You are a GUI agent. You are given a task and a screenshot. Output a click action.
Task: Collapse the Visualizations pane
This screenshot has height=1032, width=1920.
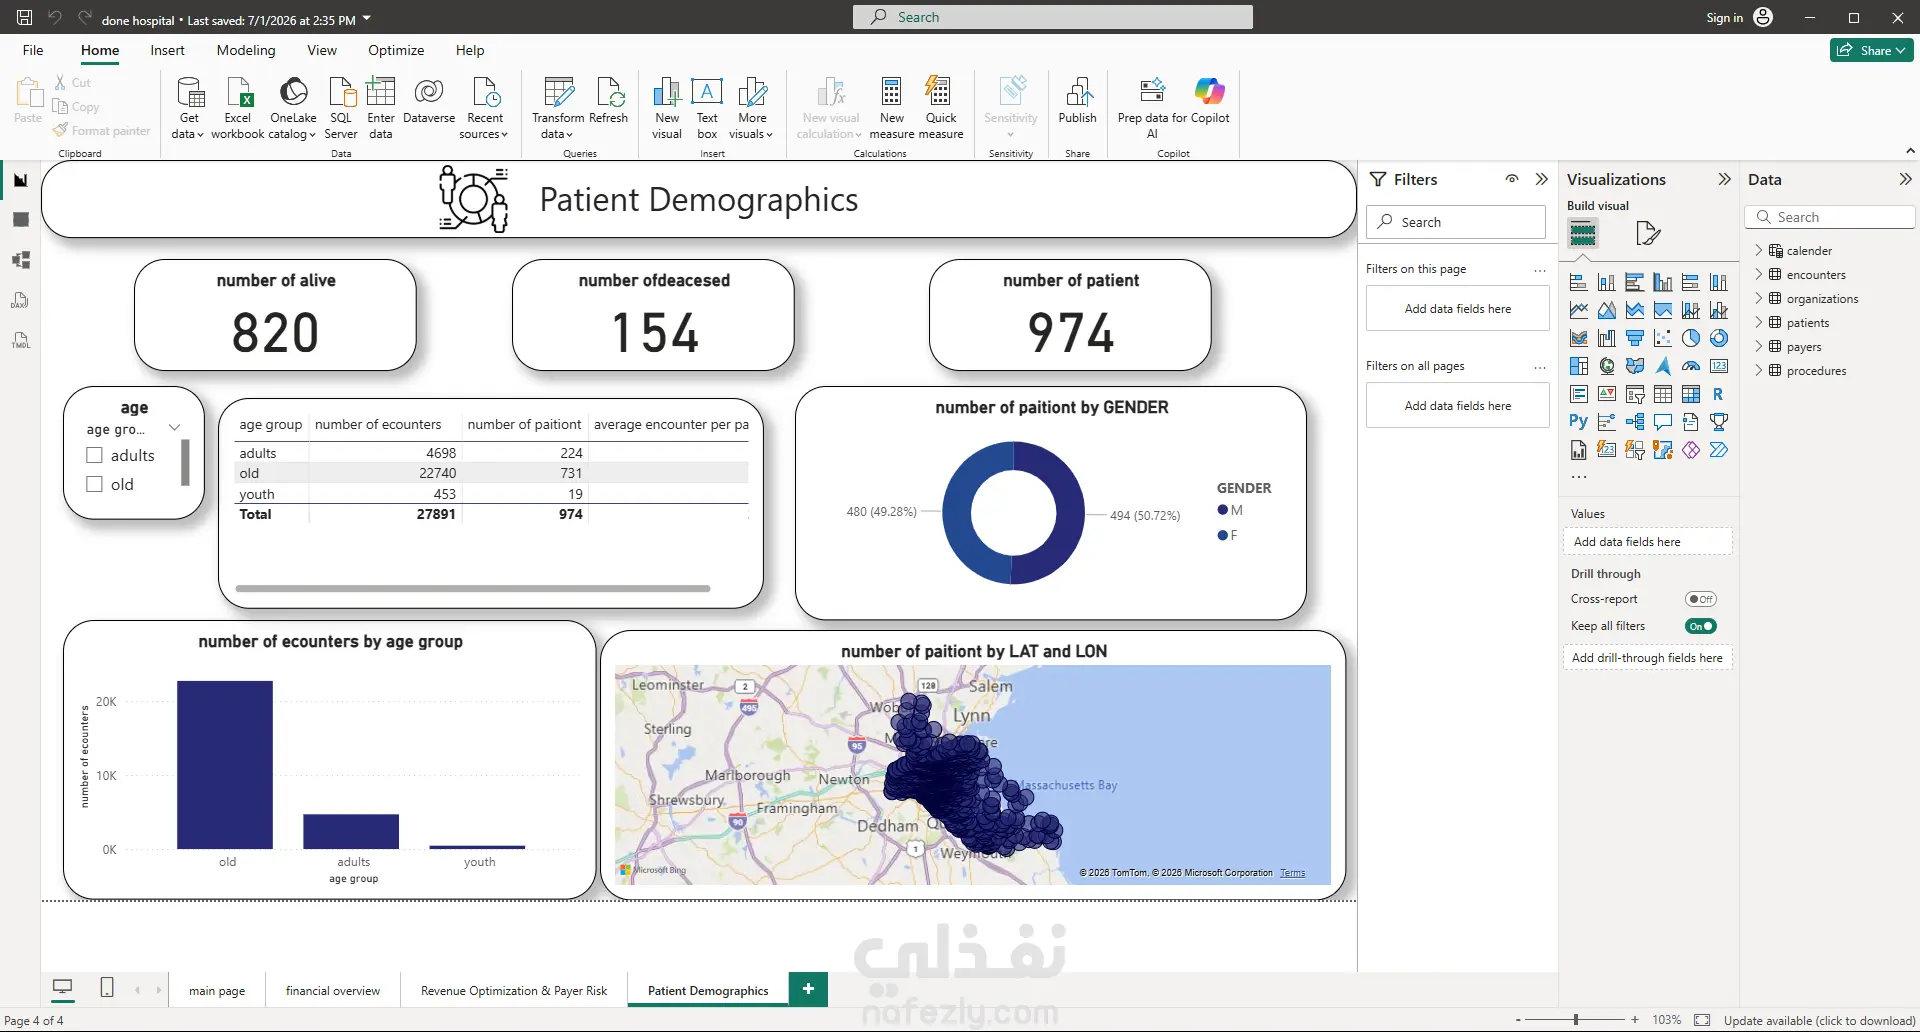(1724, 179)
